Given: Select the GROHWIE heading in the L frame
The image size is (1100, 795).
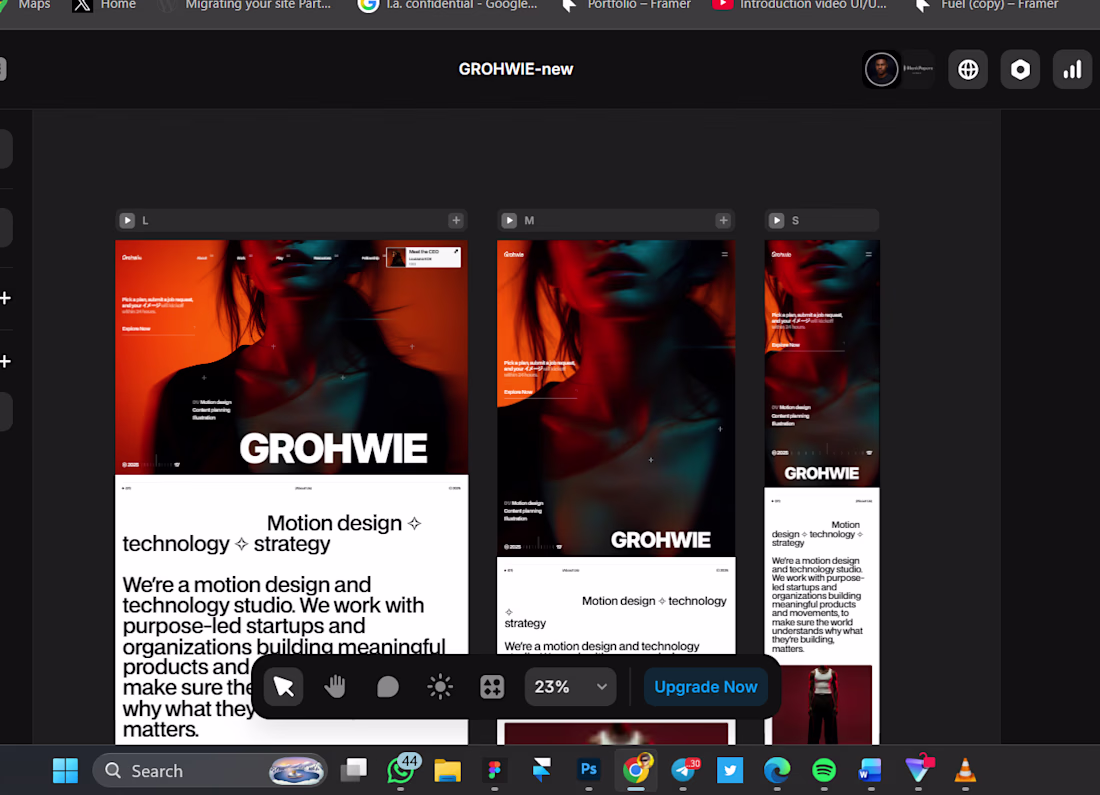Looking at the screenshot, I should 333,448.
